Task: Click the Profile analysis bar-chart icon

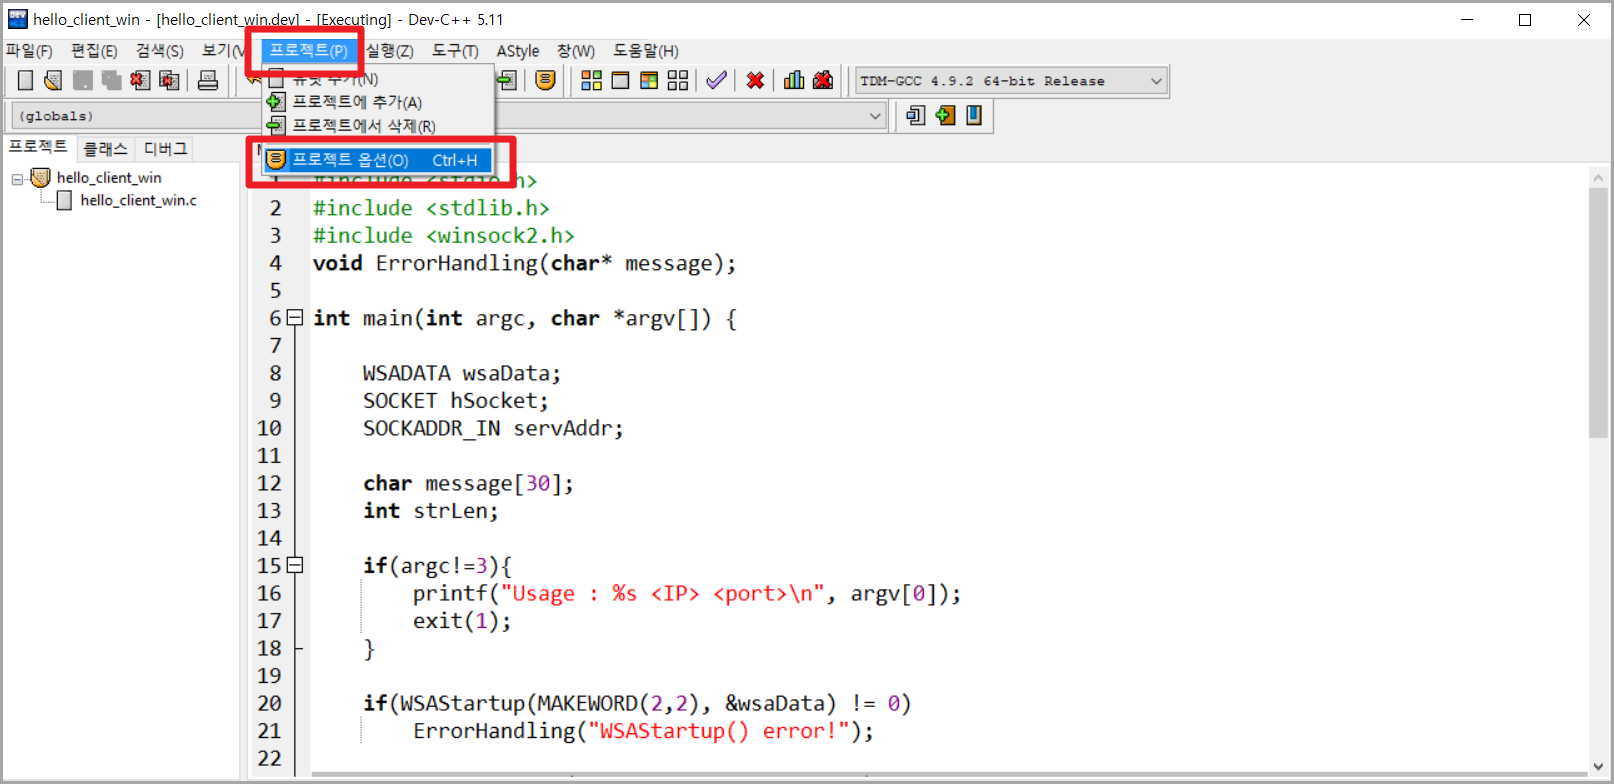Action: tap(794, 81)
